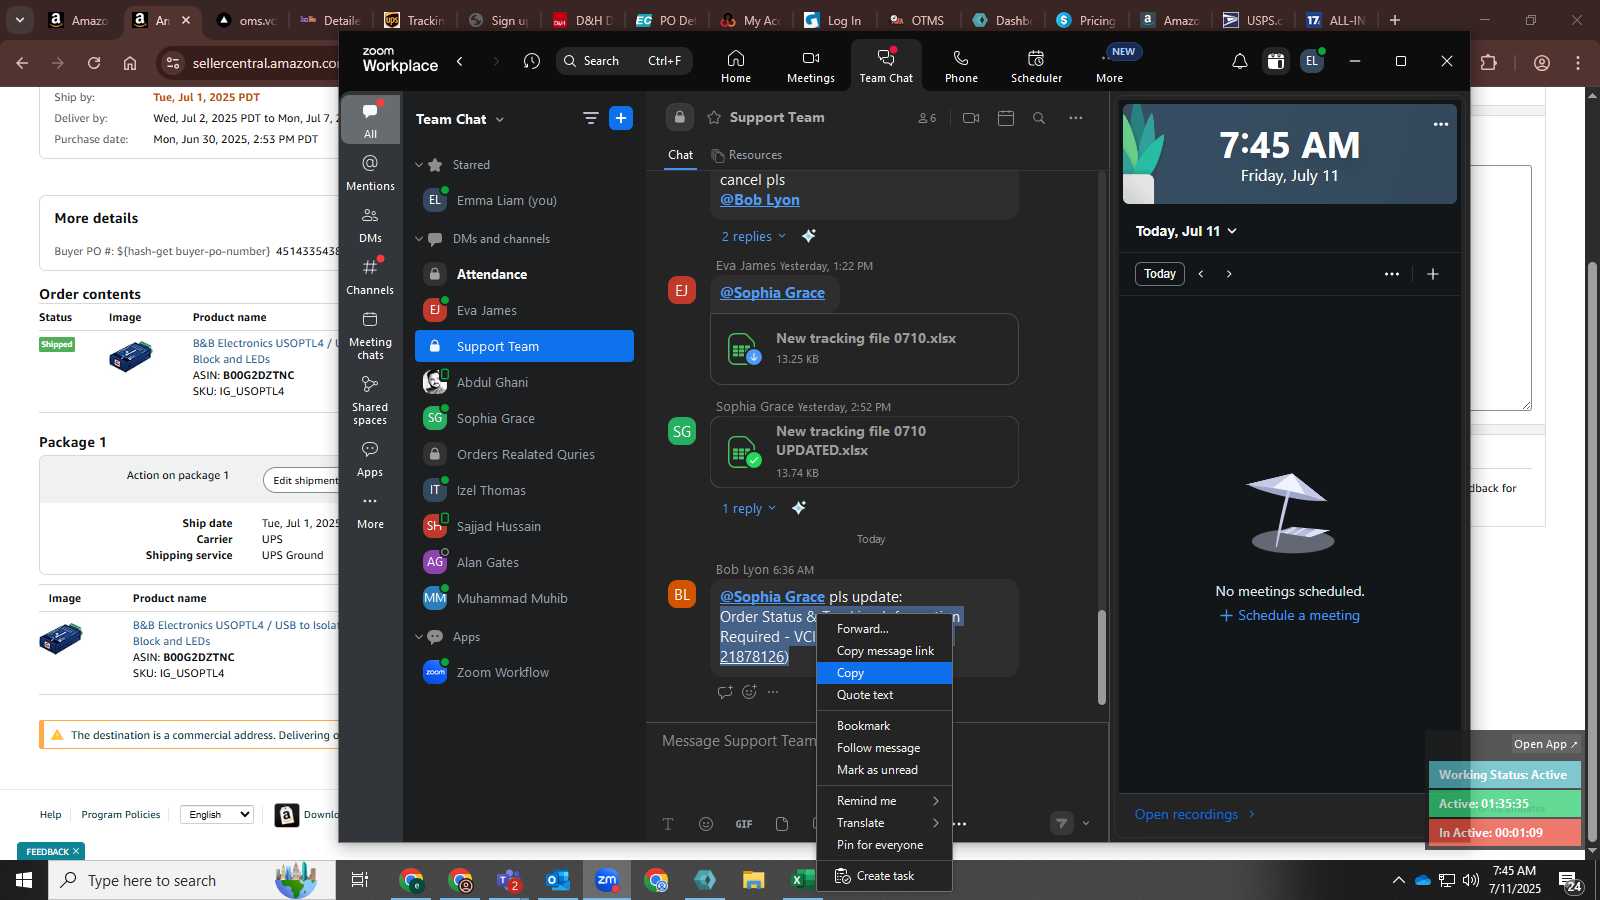Open the Scheduler tab in Zoom

(x=1036, y=66)
